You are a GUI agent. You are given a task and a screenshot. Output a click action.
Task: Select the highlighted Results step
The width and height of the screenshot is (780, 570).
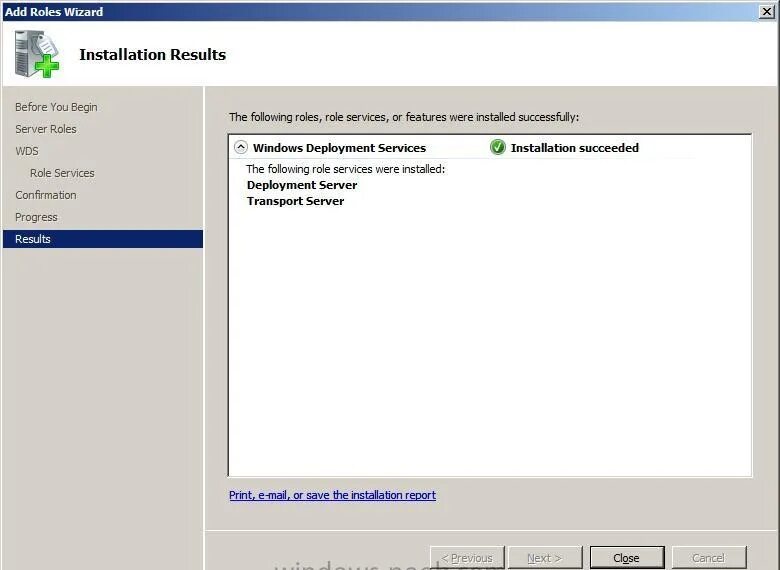pos(103,239)
